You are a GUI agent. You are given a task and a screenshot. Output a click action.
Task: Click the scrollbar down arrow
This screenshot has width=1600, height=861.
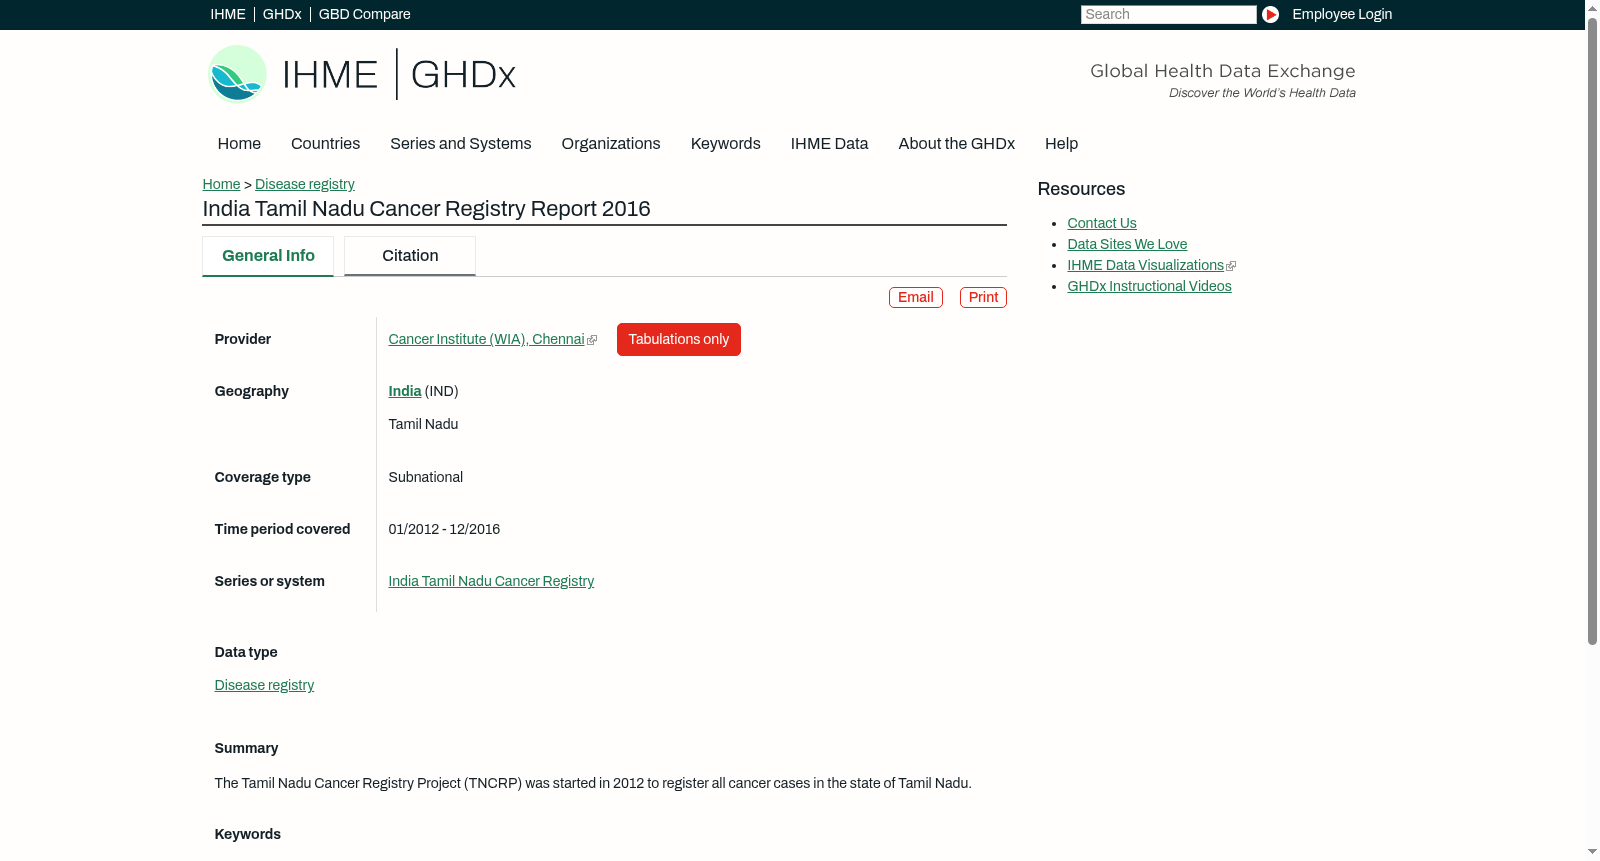click(1592, 852)
